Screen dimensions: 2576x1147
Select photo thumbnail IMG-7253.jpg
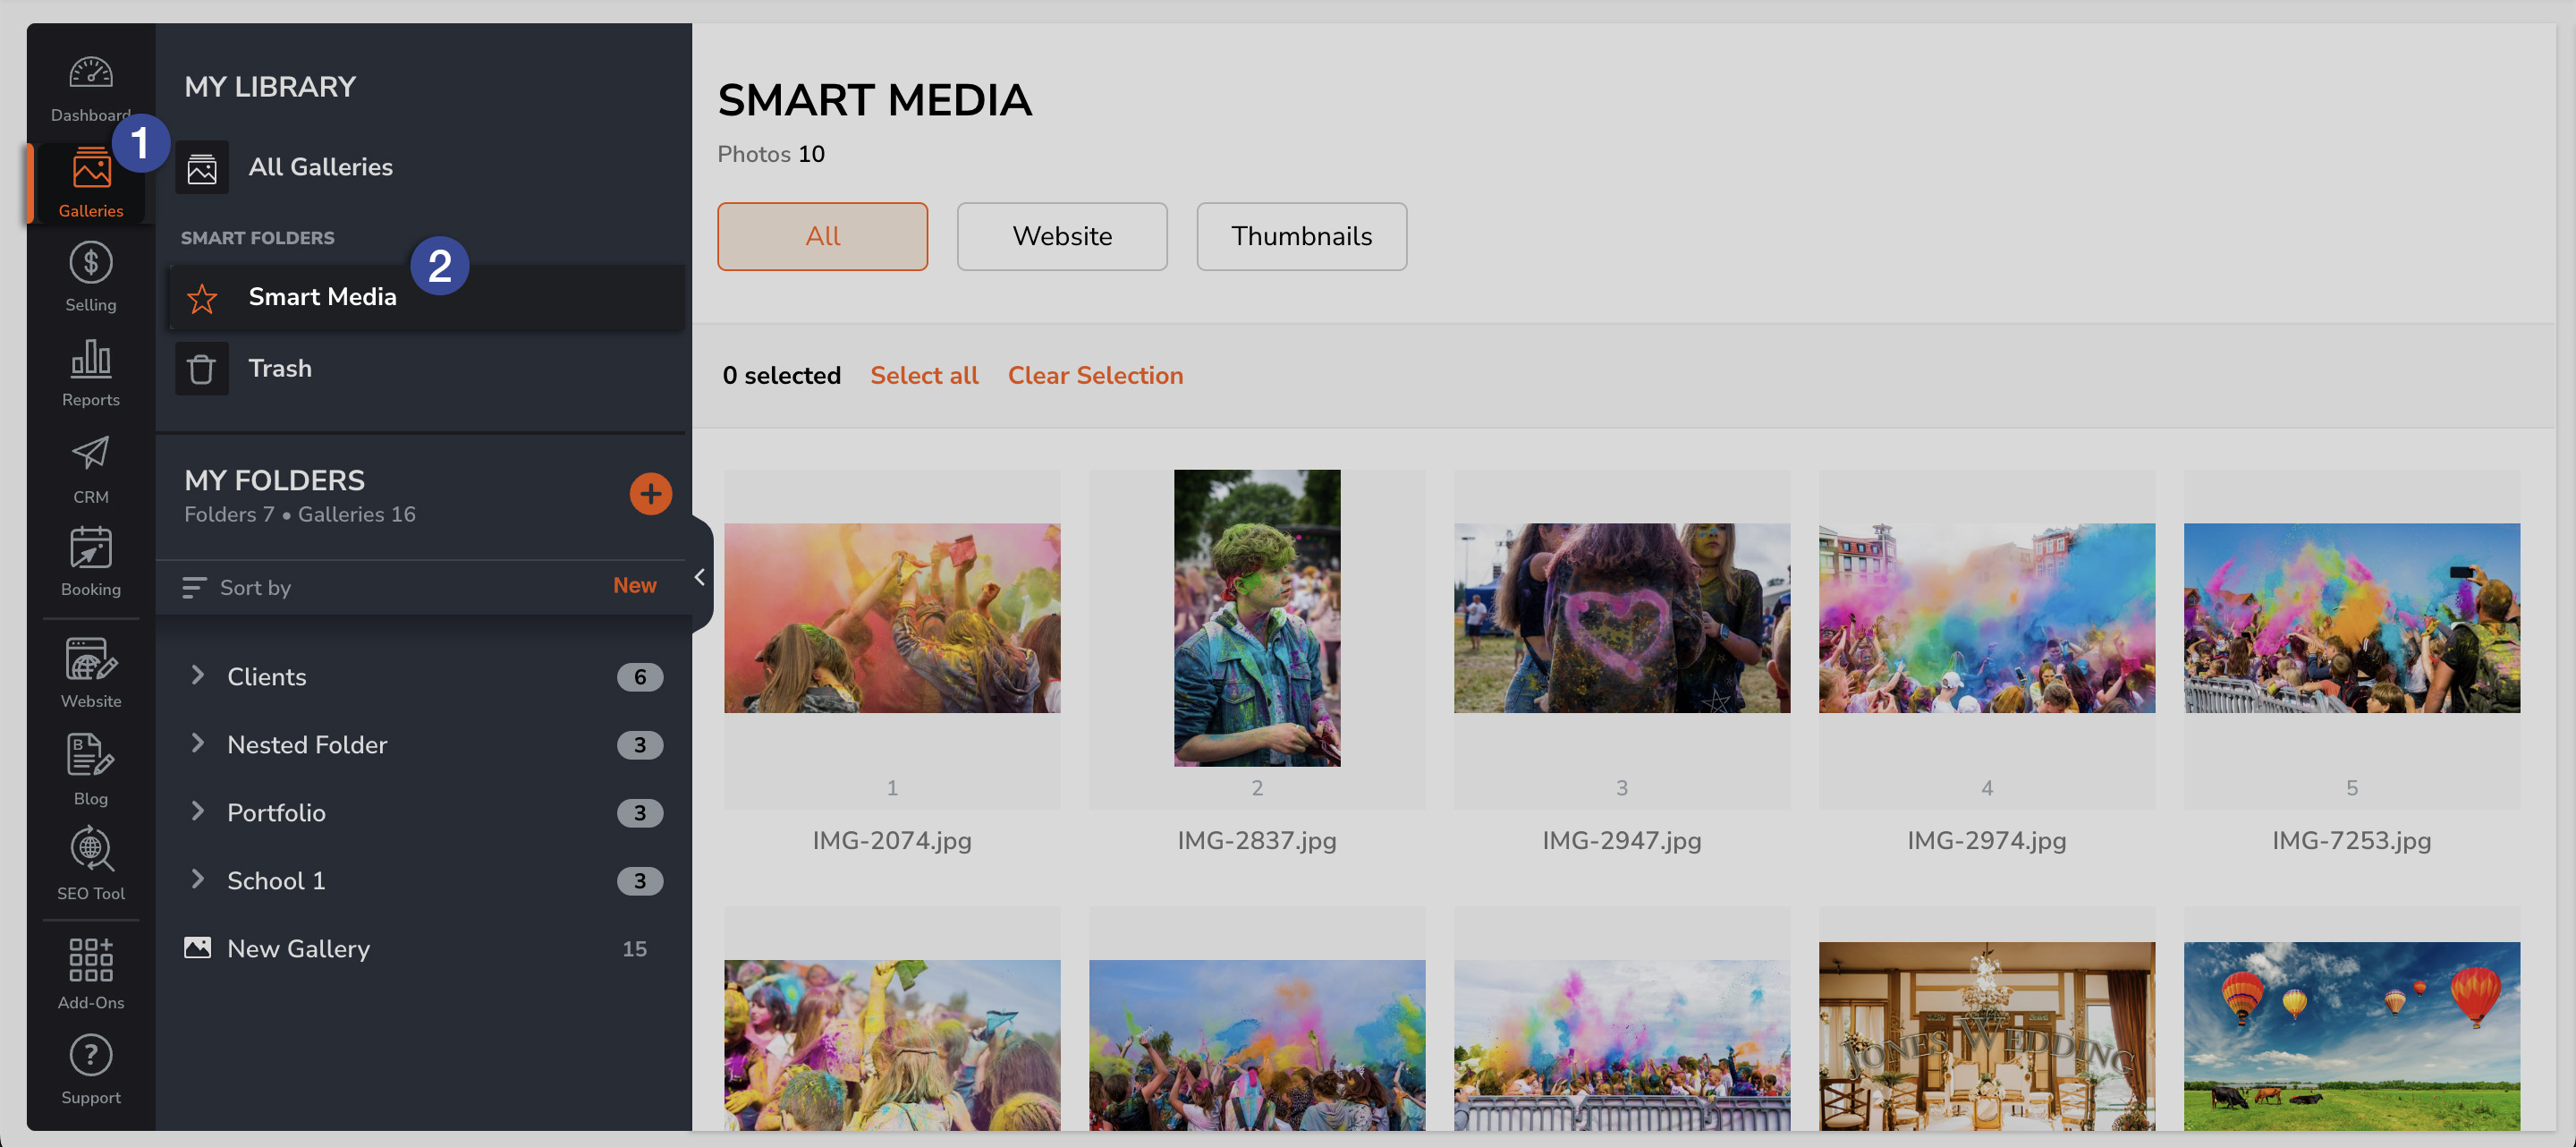point(2352,618)
